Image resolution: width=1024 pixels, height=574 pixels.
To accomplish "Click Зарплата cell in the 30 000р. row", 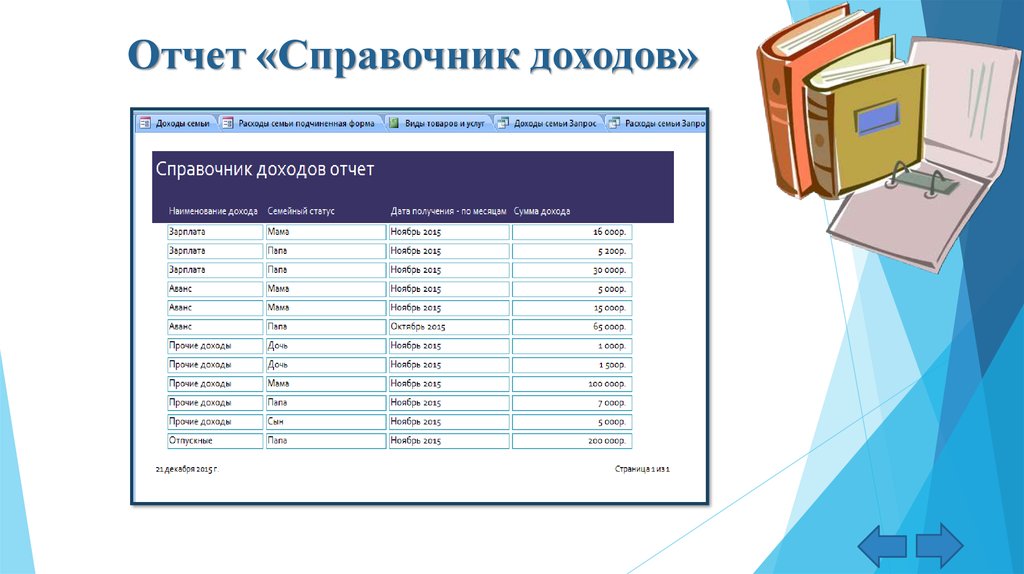I will [215, 270].
